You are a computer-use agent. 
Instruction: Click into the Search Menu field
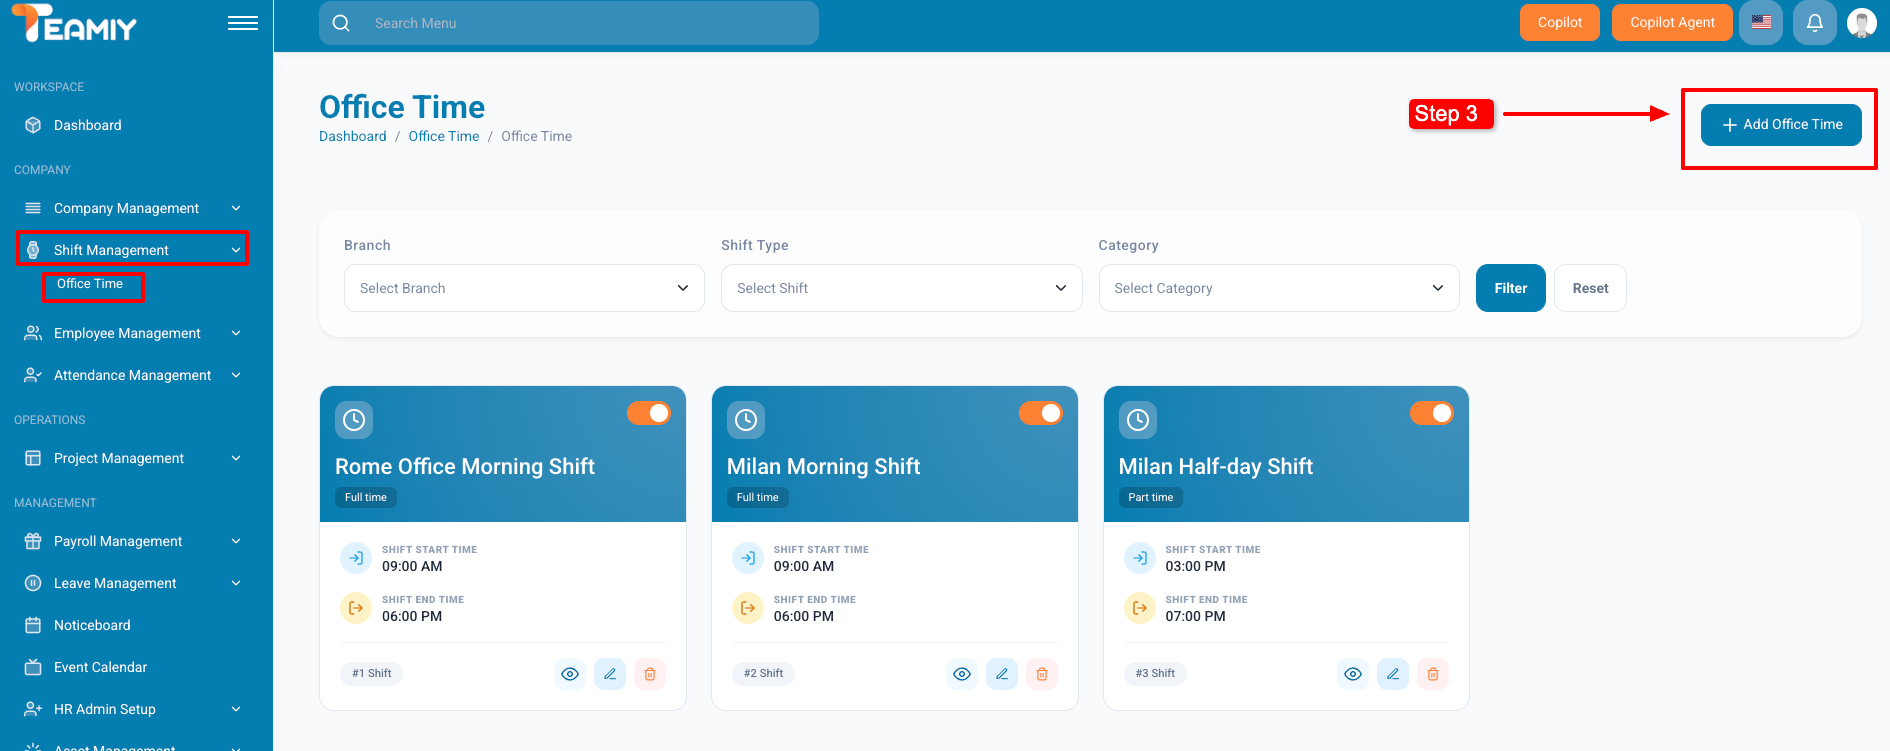580,23
